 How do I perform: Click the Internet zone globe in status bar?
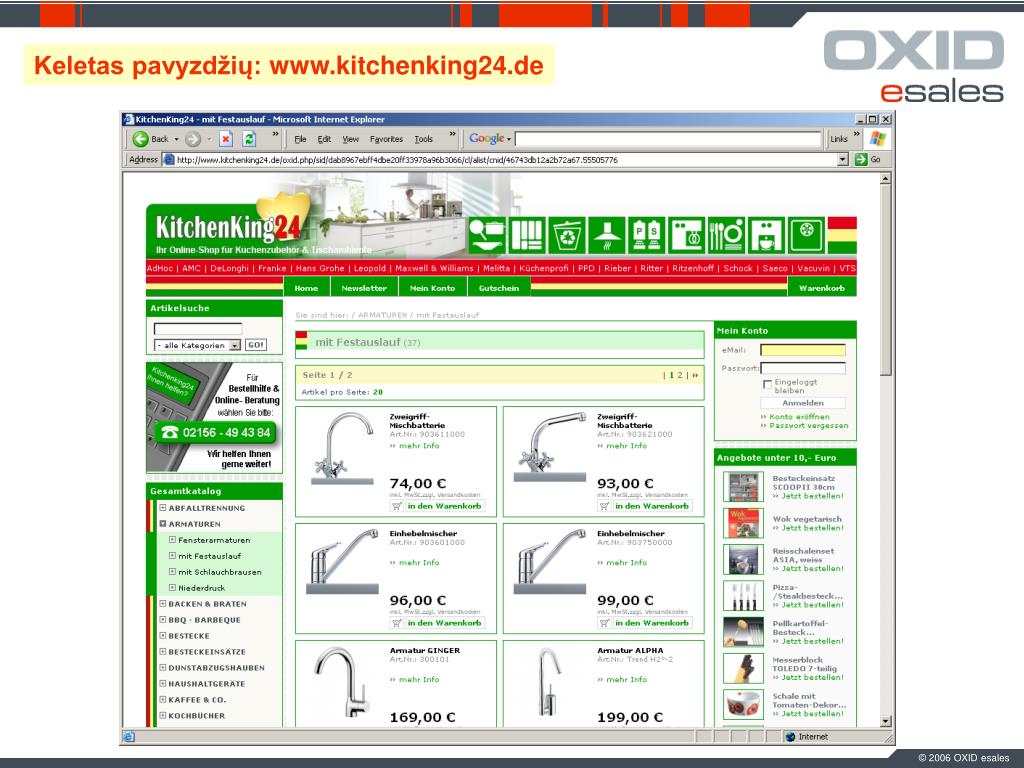(790, 737)
